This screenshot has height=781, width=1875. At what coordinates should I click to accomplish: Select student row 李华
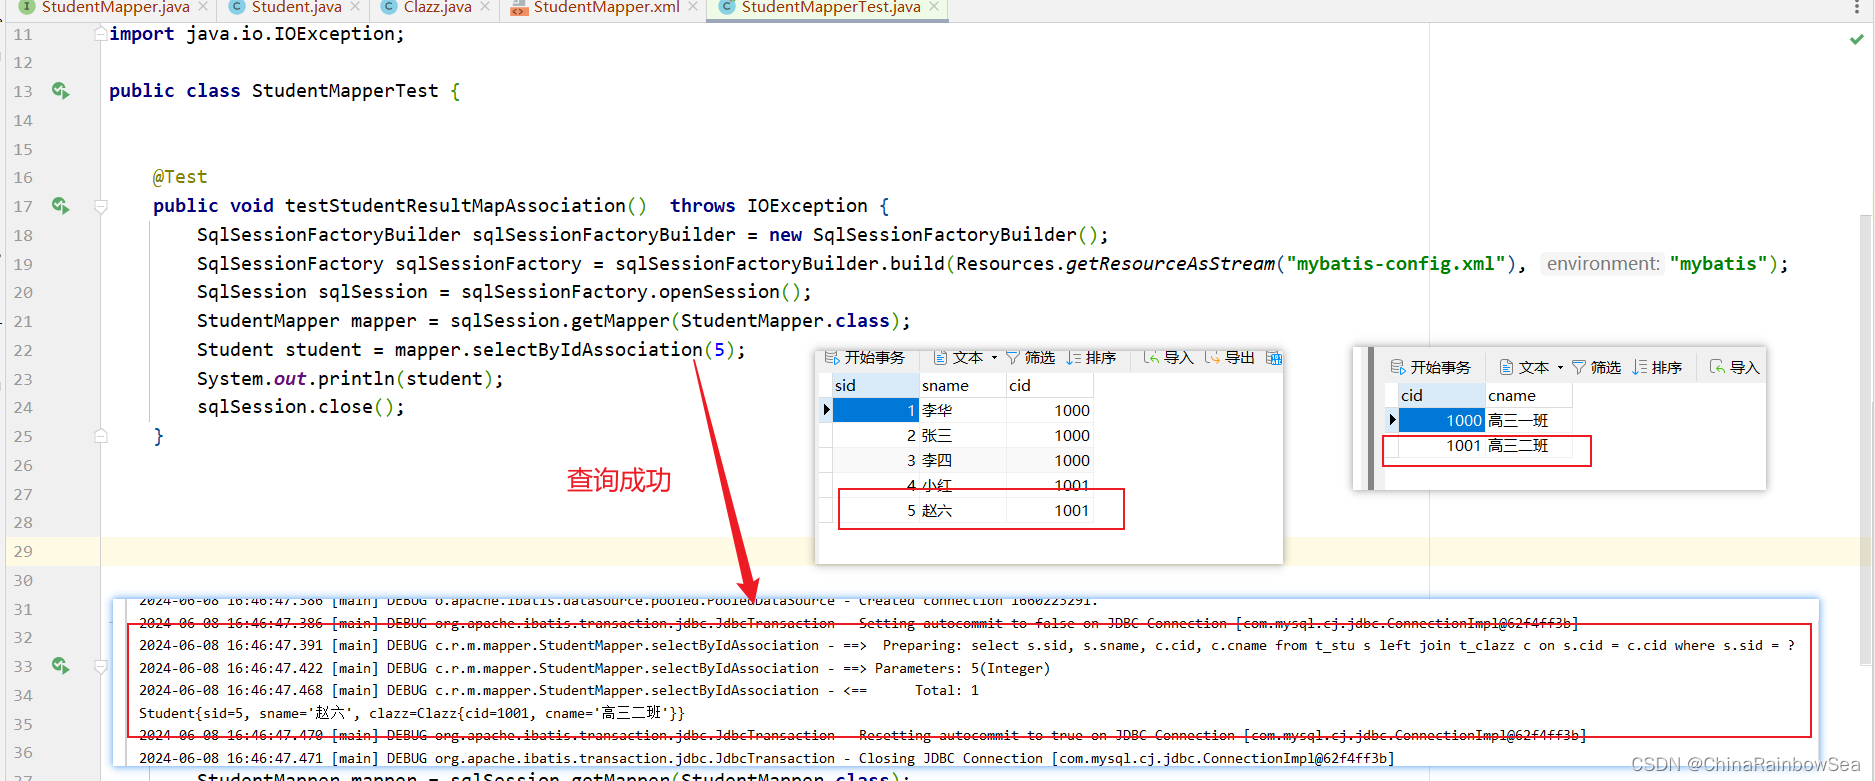pos(962,410)
